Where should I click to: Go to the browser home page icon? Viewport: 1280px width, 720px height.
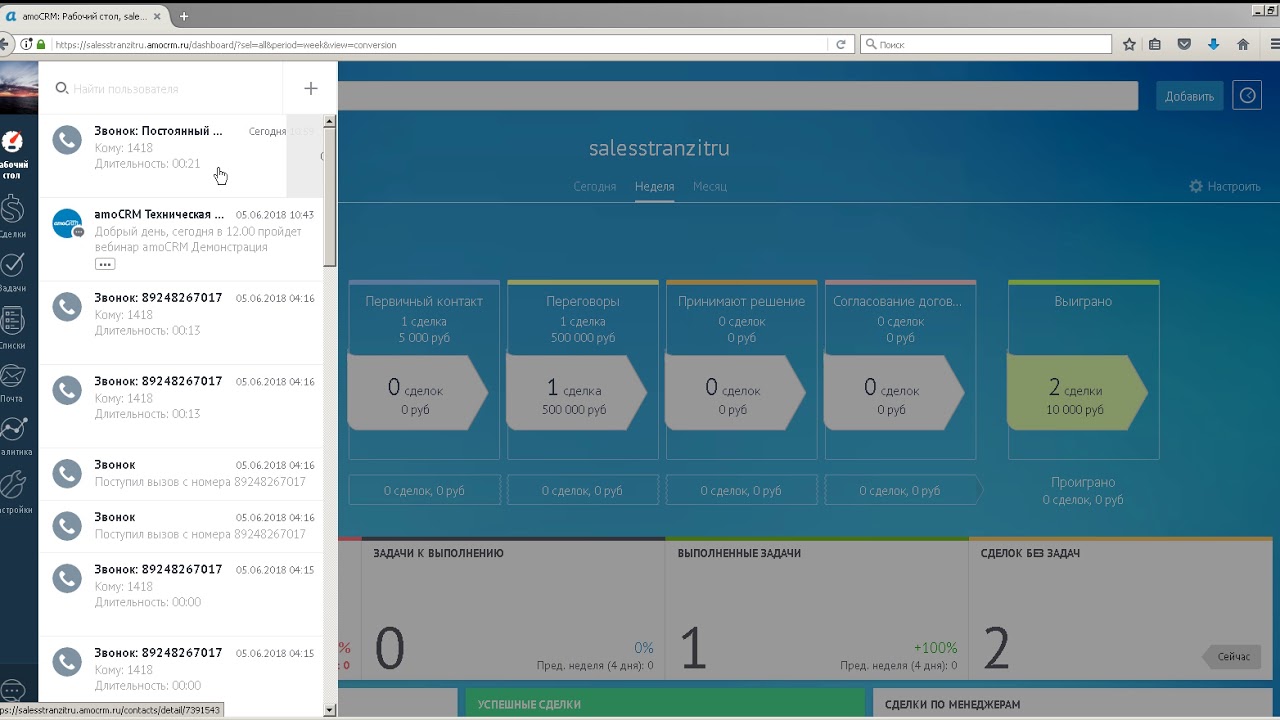pyautogui.click(x=1243, y=44)
